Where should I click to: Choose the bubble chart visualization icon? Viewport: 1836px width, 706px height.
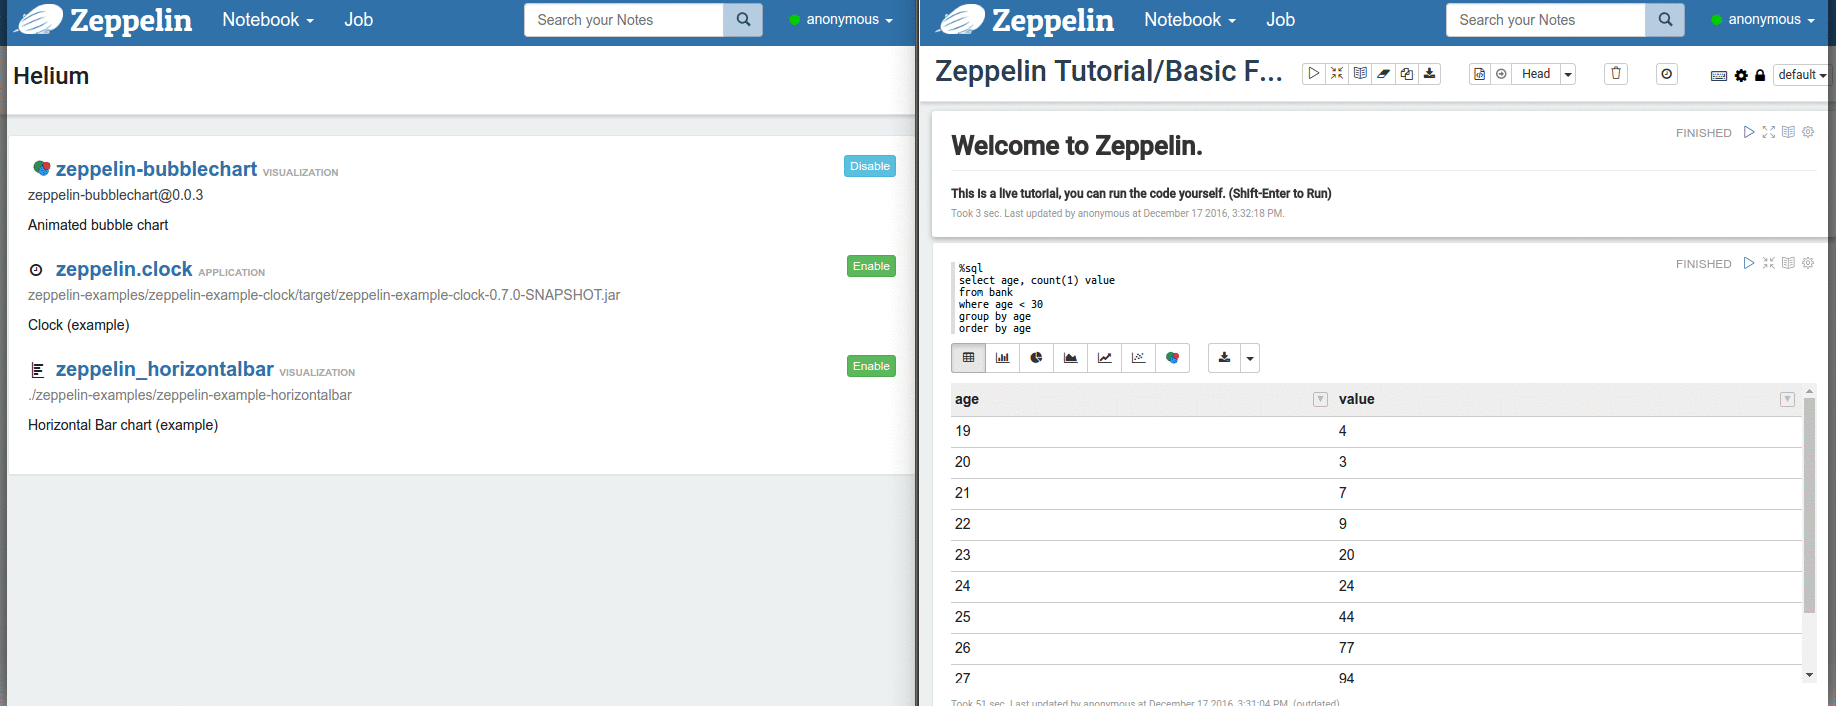click(1172, 358)
